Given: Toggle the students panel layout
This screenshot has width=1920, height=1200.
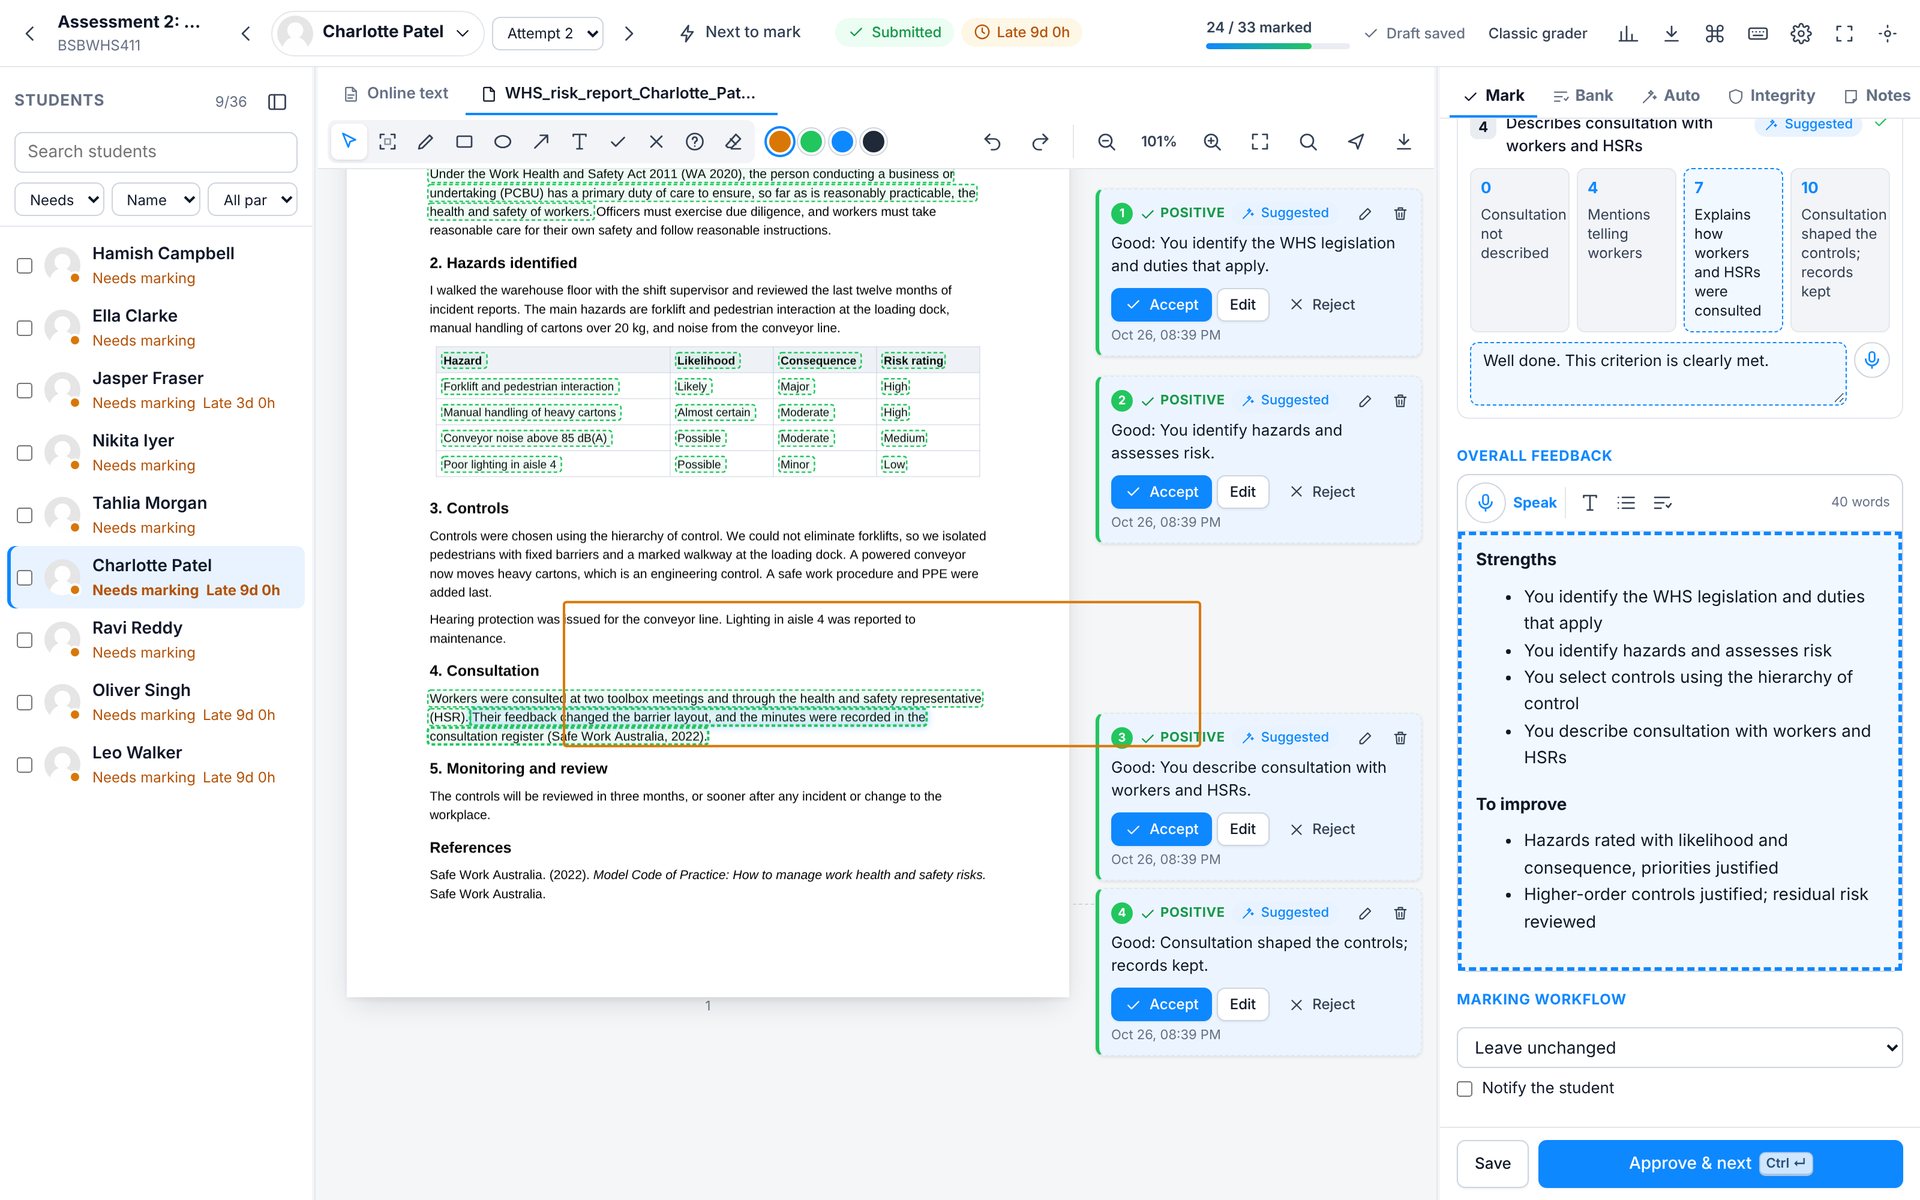Looking at the screenshot, I should pyautogui.click(x=278, y=101).
